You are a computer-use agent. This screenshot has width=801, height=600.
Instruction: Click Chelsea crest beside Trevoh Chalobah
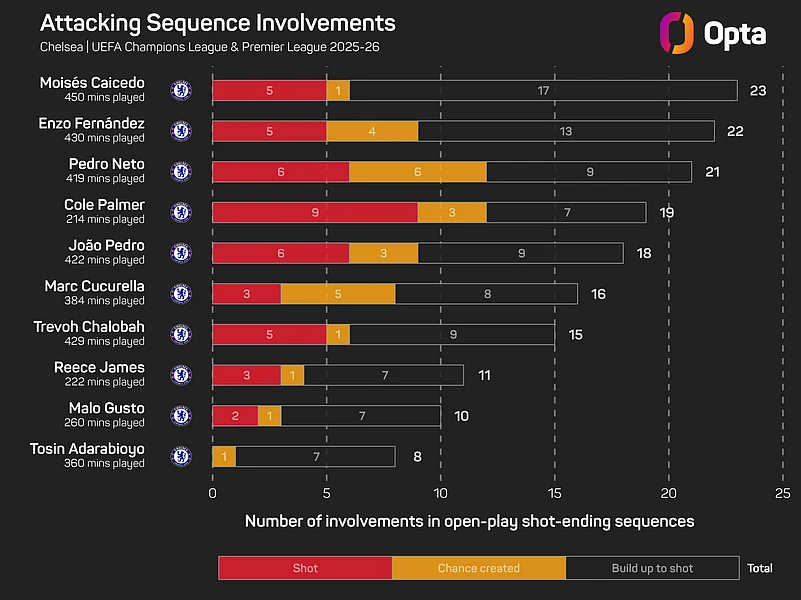coord(181,334)
